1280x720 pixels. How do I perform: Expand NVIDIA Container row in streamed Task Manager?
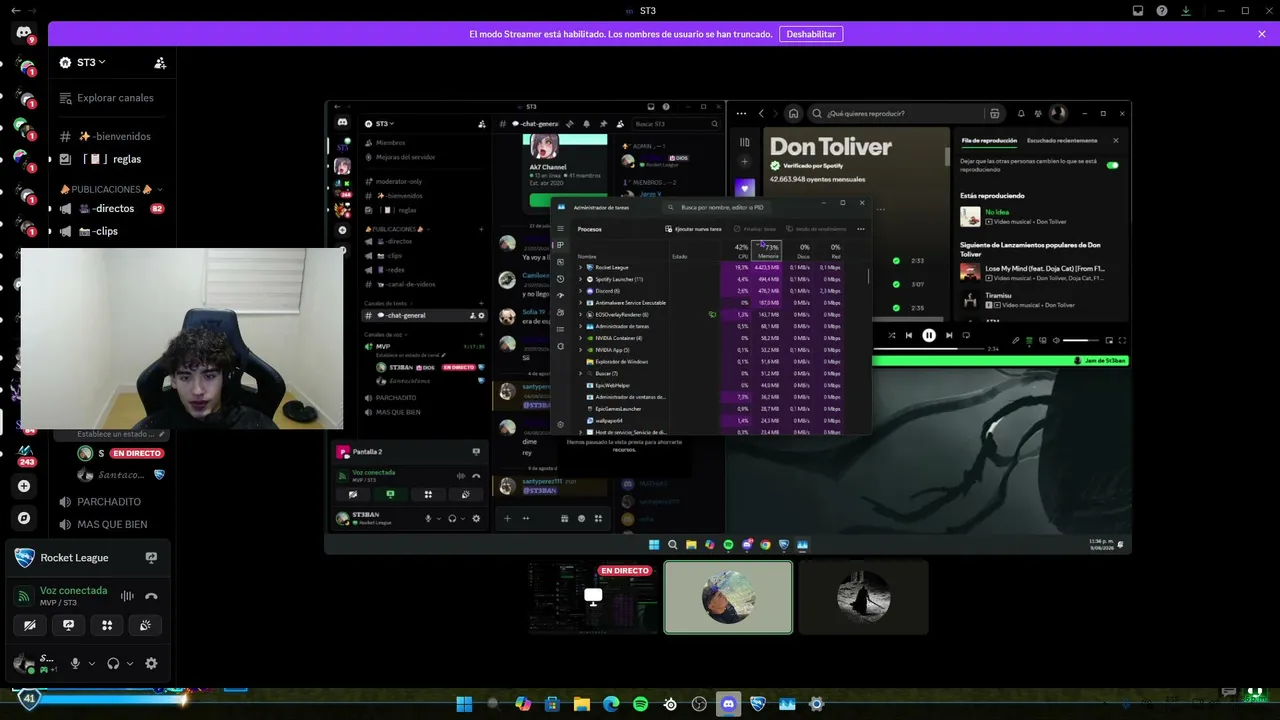tap(580, 338)
